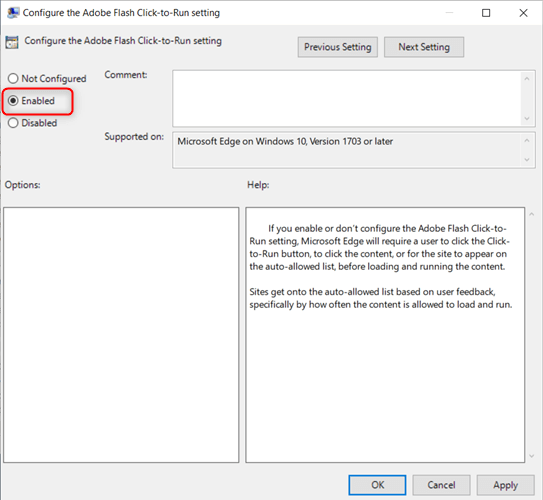Click the 'Comment:' label
The height and width of the screenshot is (500, 543).
click(x=126, y=74)
